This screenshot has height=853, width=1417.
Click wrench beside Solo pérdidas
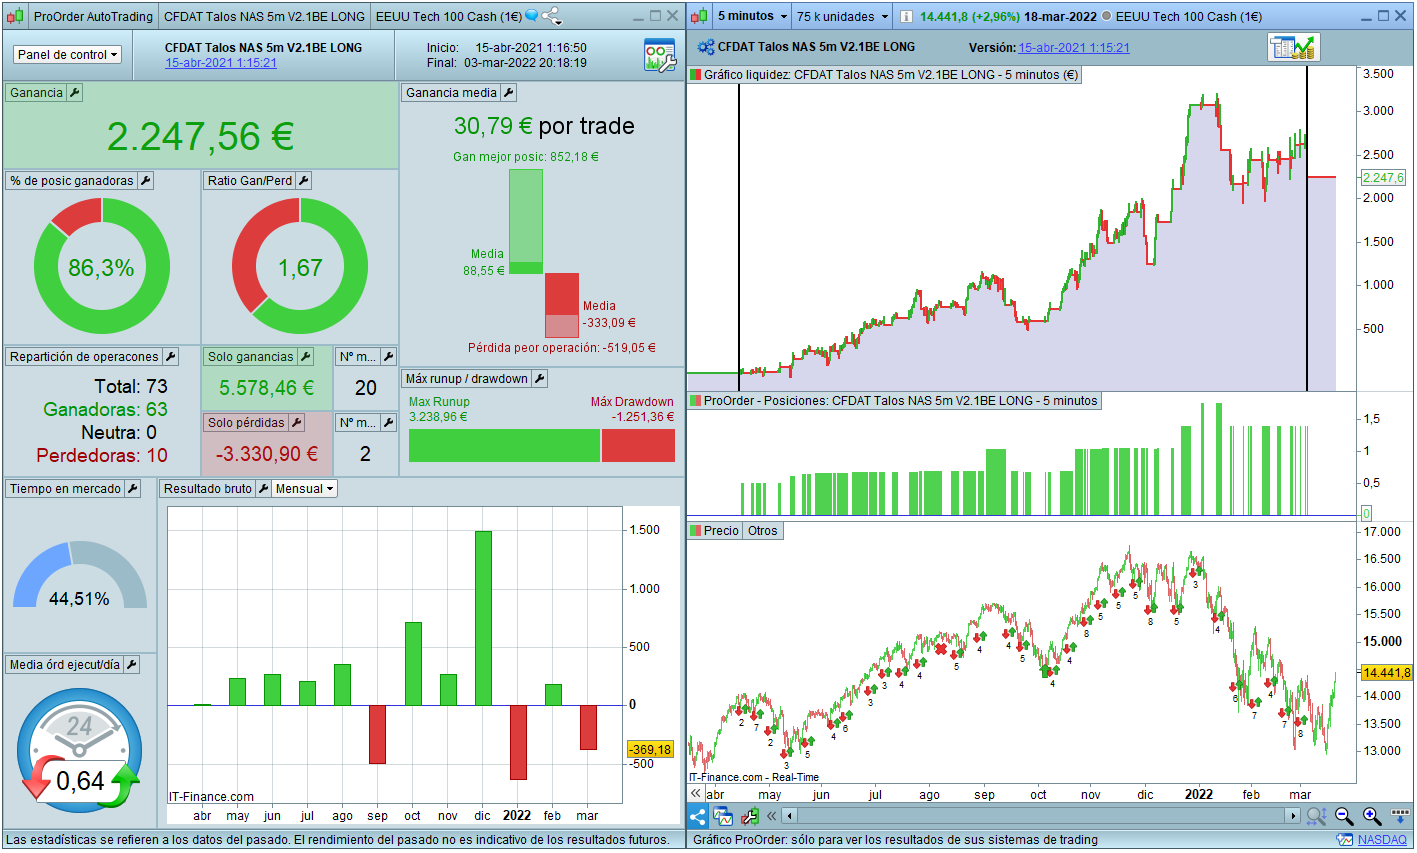tap(296, 423)
